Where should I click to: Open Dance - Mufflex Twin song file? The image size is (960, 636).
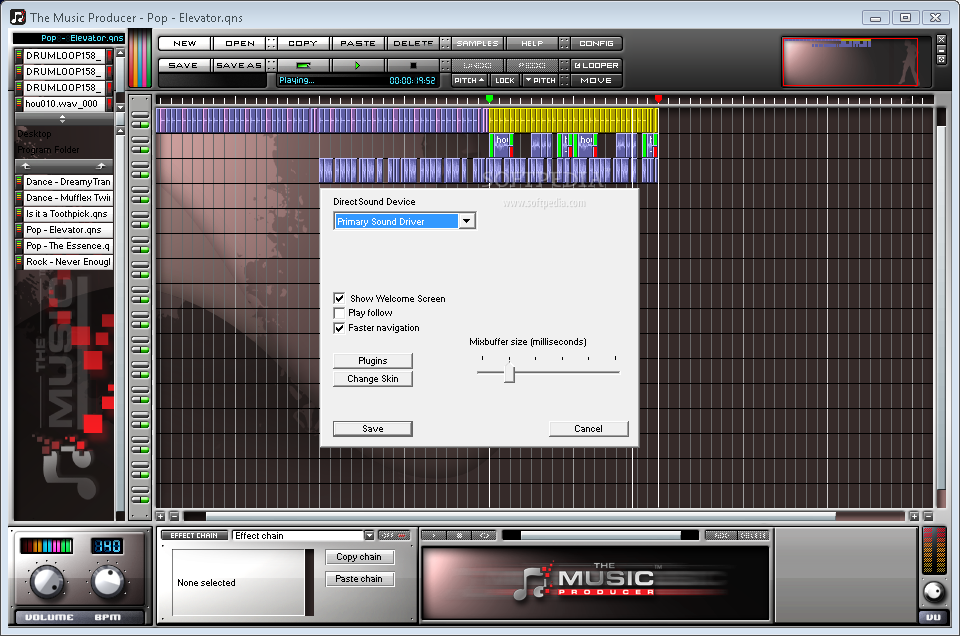(68, 198)
